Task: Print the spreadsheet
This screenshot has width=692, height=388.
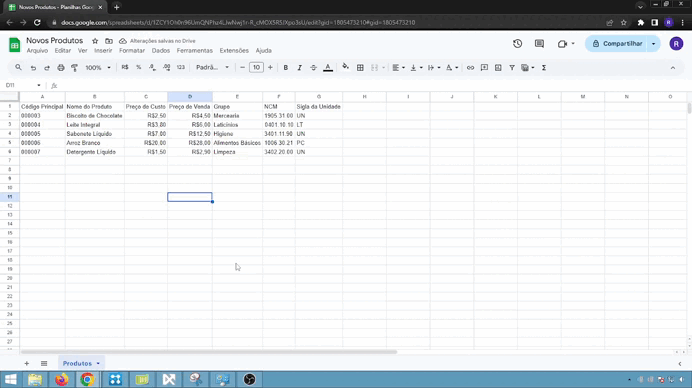Action: pos(61,68)
